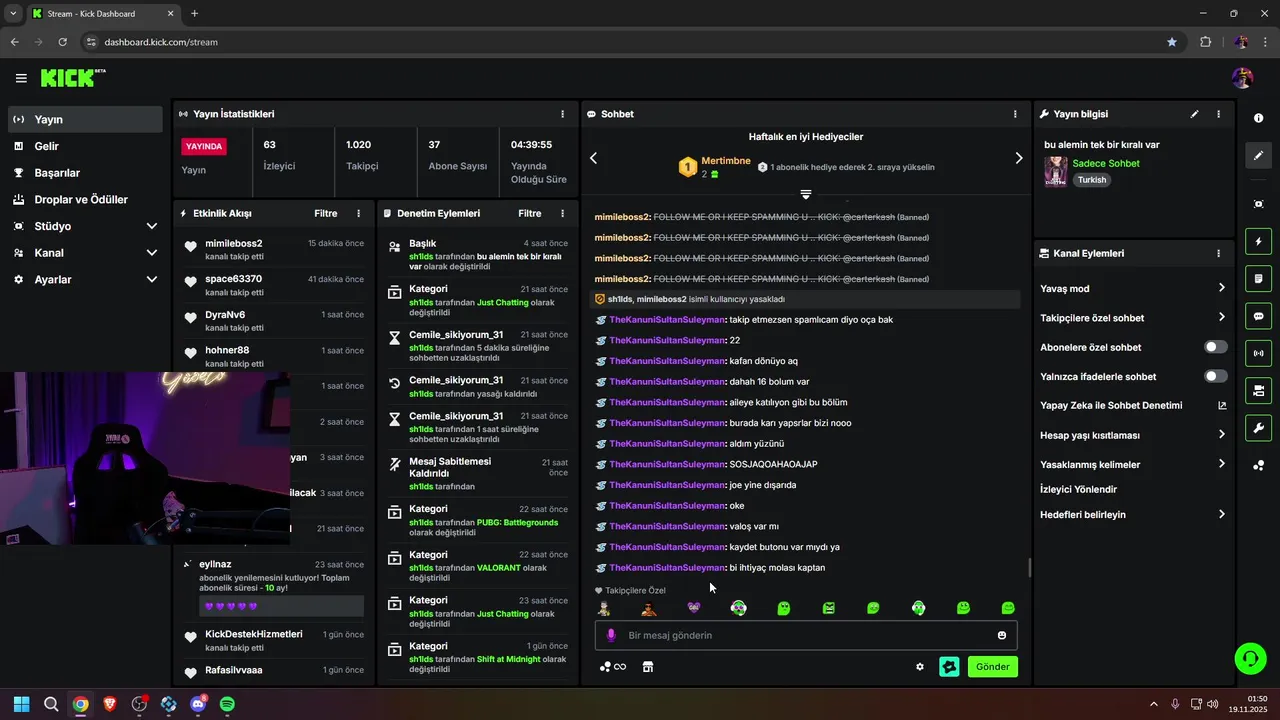Collapse the weekly gifters banner arrow
Screen dimensions: 1280x720
[x=806, y=194]
